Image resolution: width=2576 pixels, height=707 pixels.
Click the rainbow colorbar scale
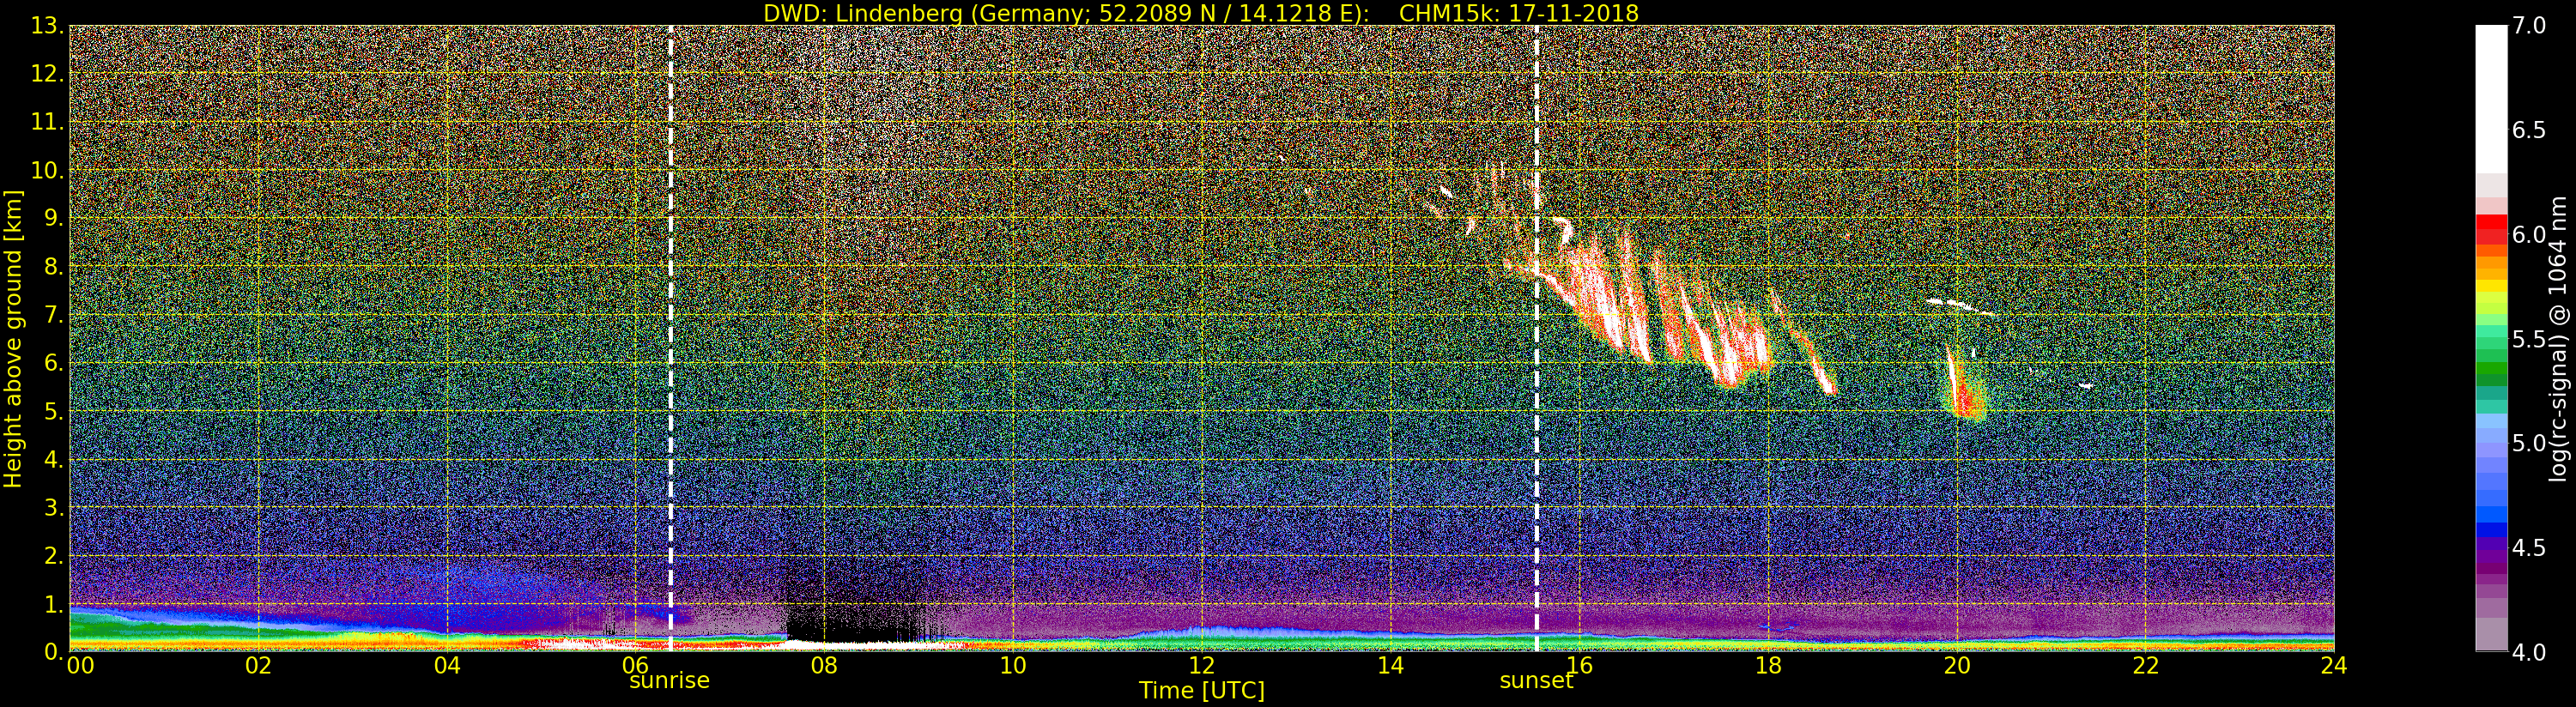click(2491, 338)
